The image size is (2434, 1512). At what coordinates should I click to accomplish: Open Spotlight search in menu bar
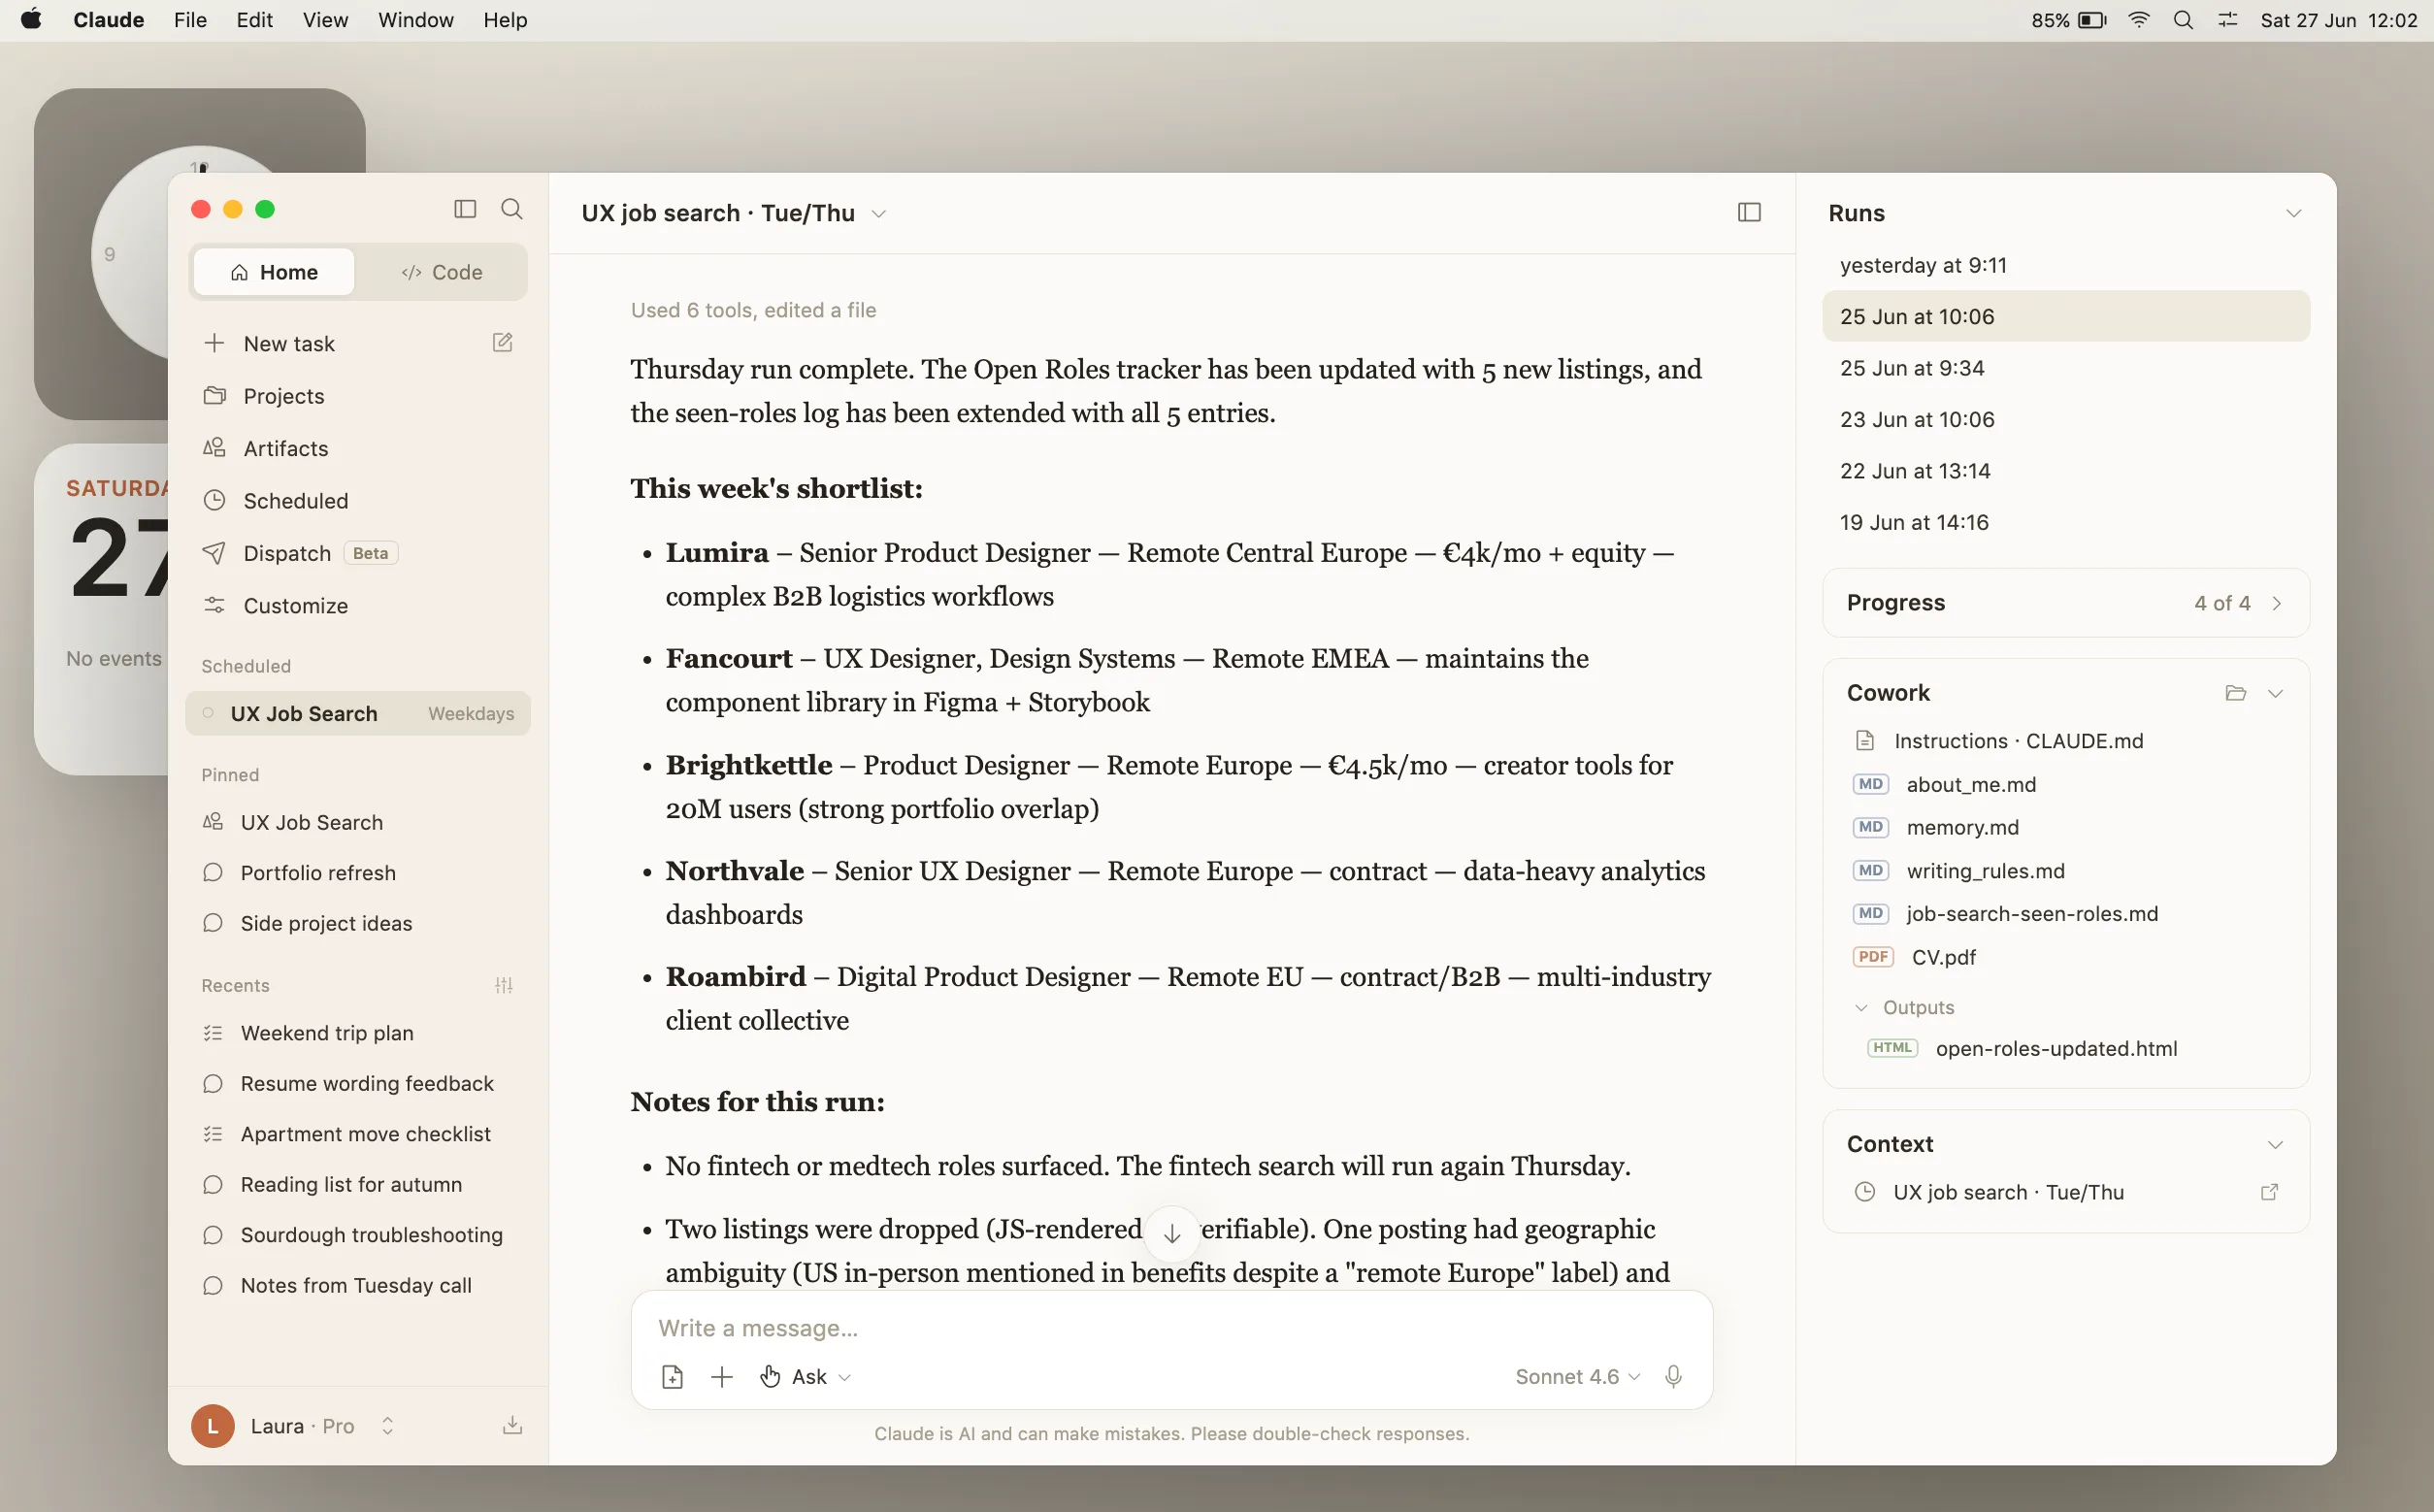point(2184,20)
